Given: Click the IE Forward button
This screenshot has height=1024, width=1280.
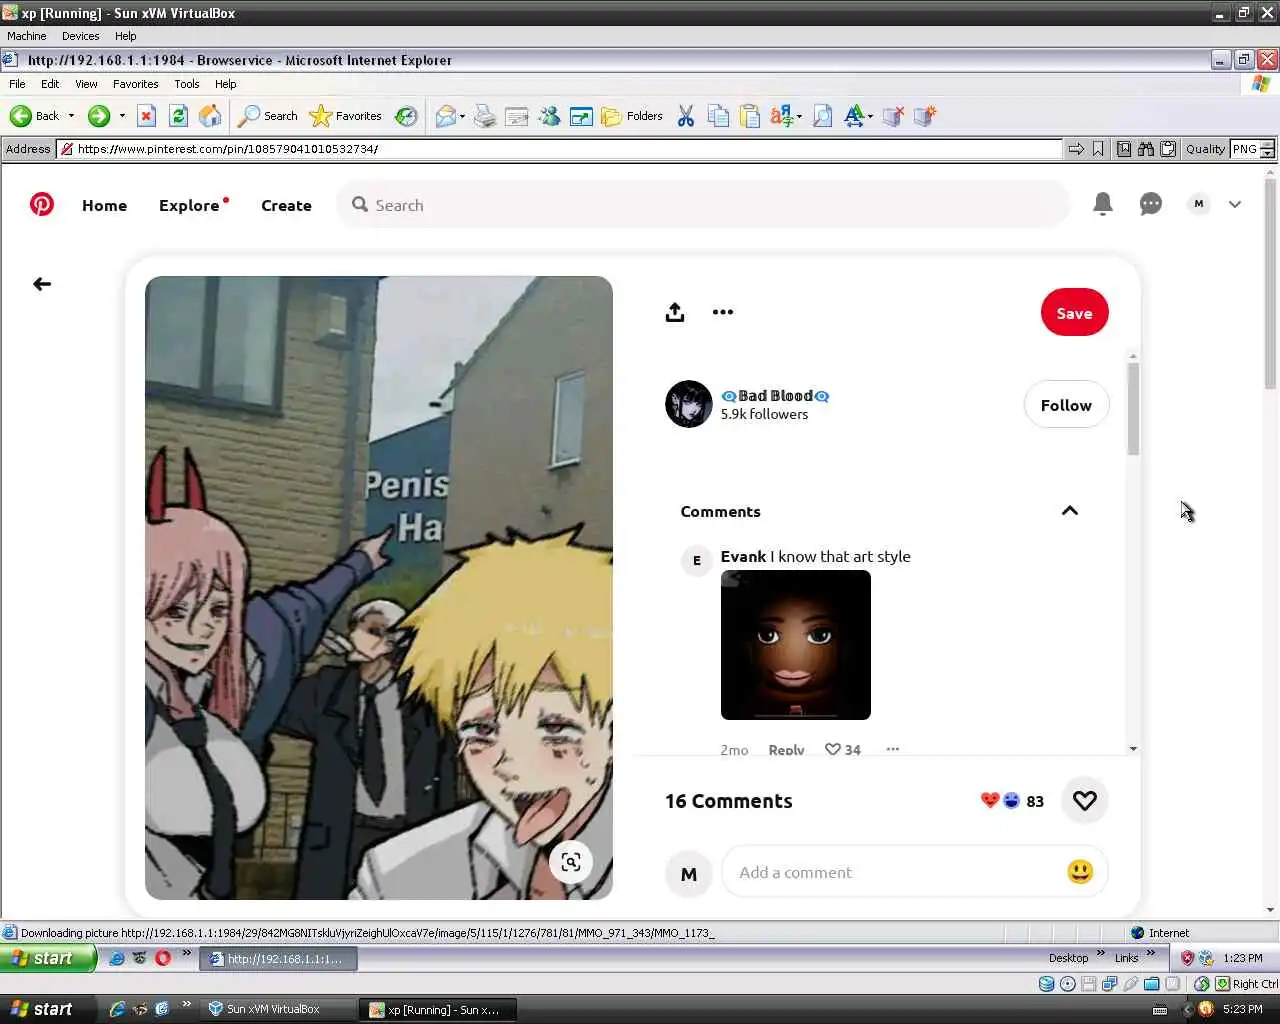Looking at the screenshot, I should pos(99,116).
